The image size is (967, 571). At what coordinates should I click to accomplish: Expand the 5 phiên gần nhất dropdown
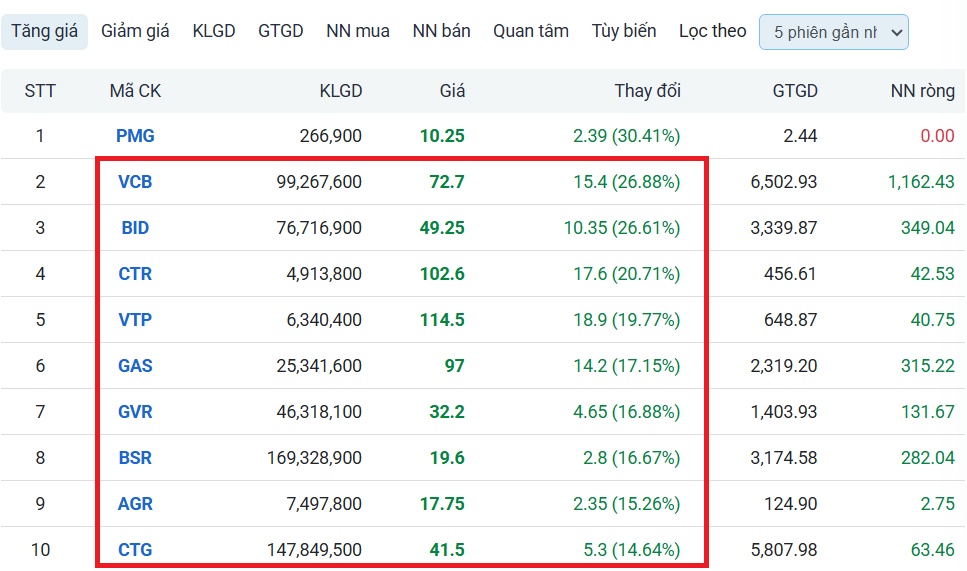(x=834, y=32)
